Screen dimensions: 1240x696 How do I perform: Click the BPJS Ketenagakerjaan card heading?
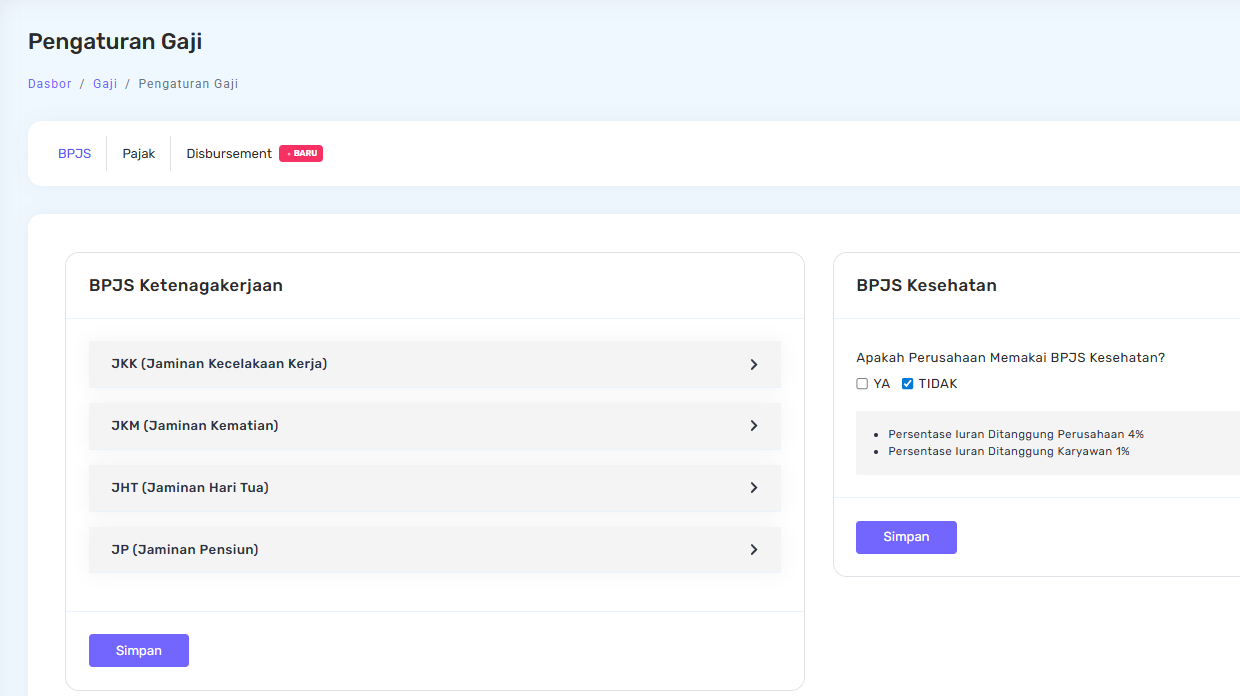pyautogui.click(x=186, y=286)
